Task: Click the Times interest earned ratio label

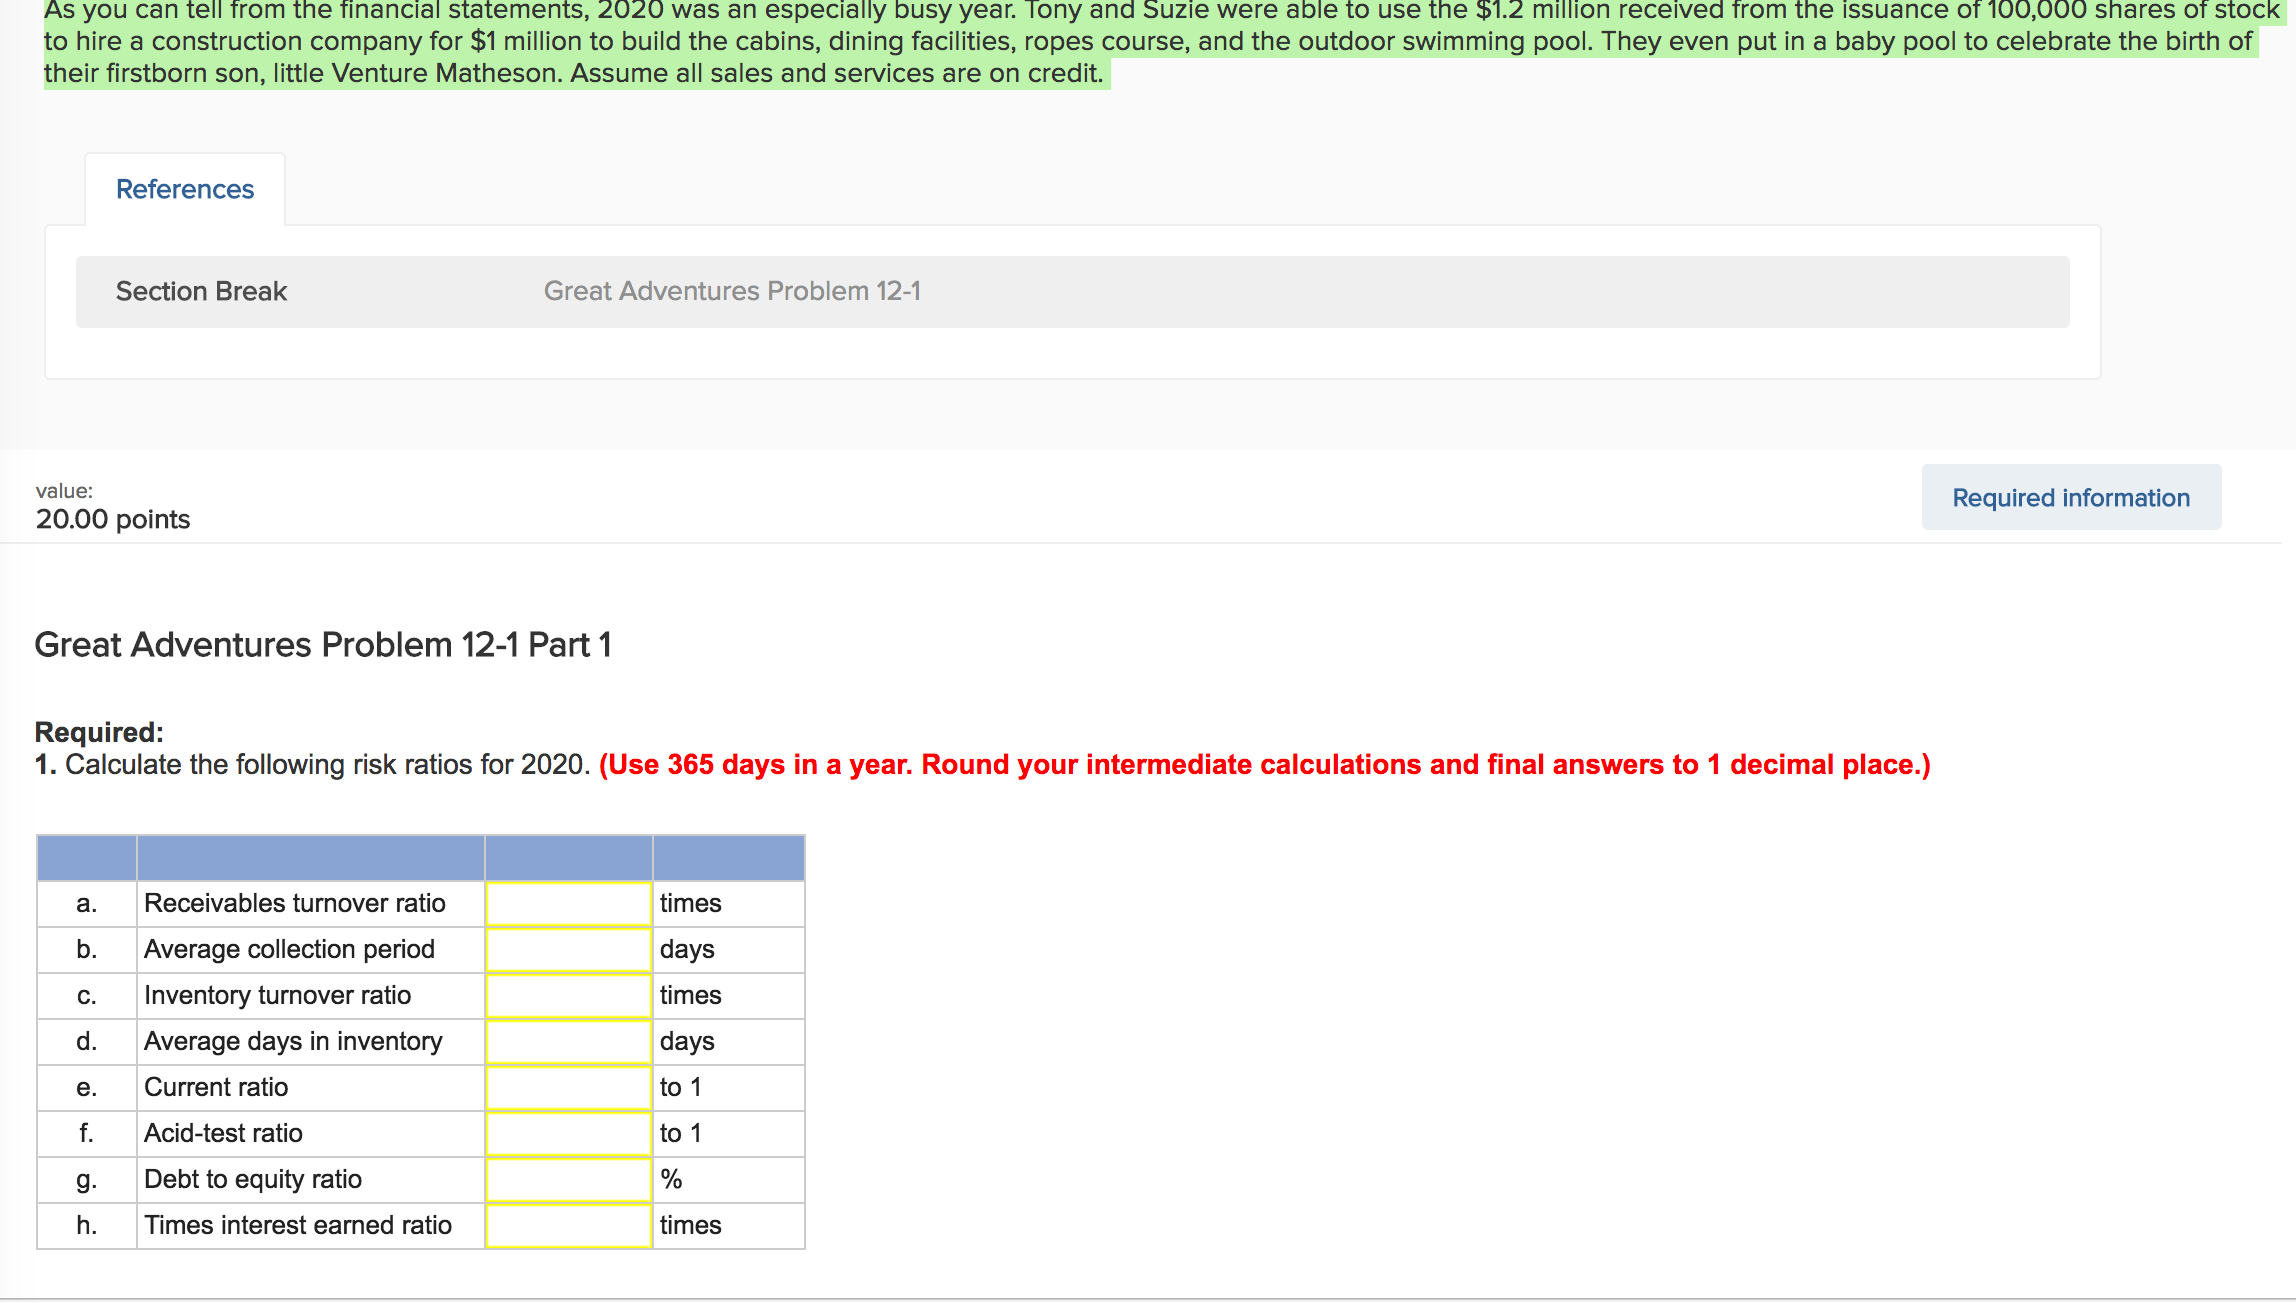Action: click(x=297, y=1225)
